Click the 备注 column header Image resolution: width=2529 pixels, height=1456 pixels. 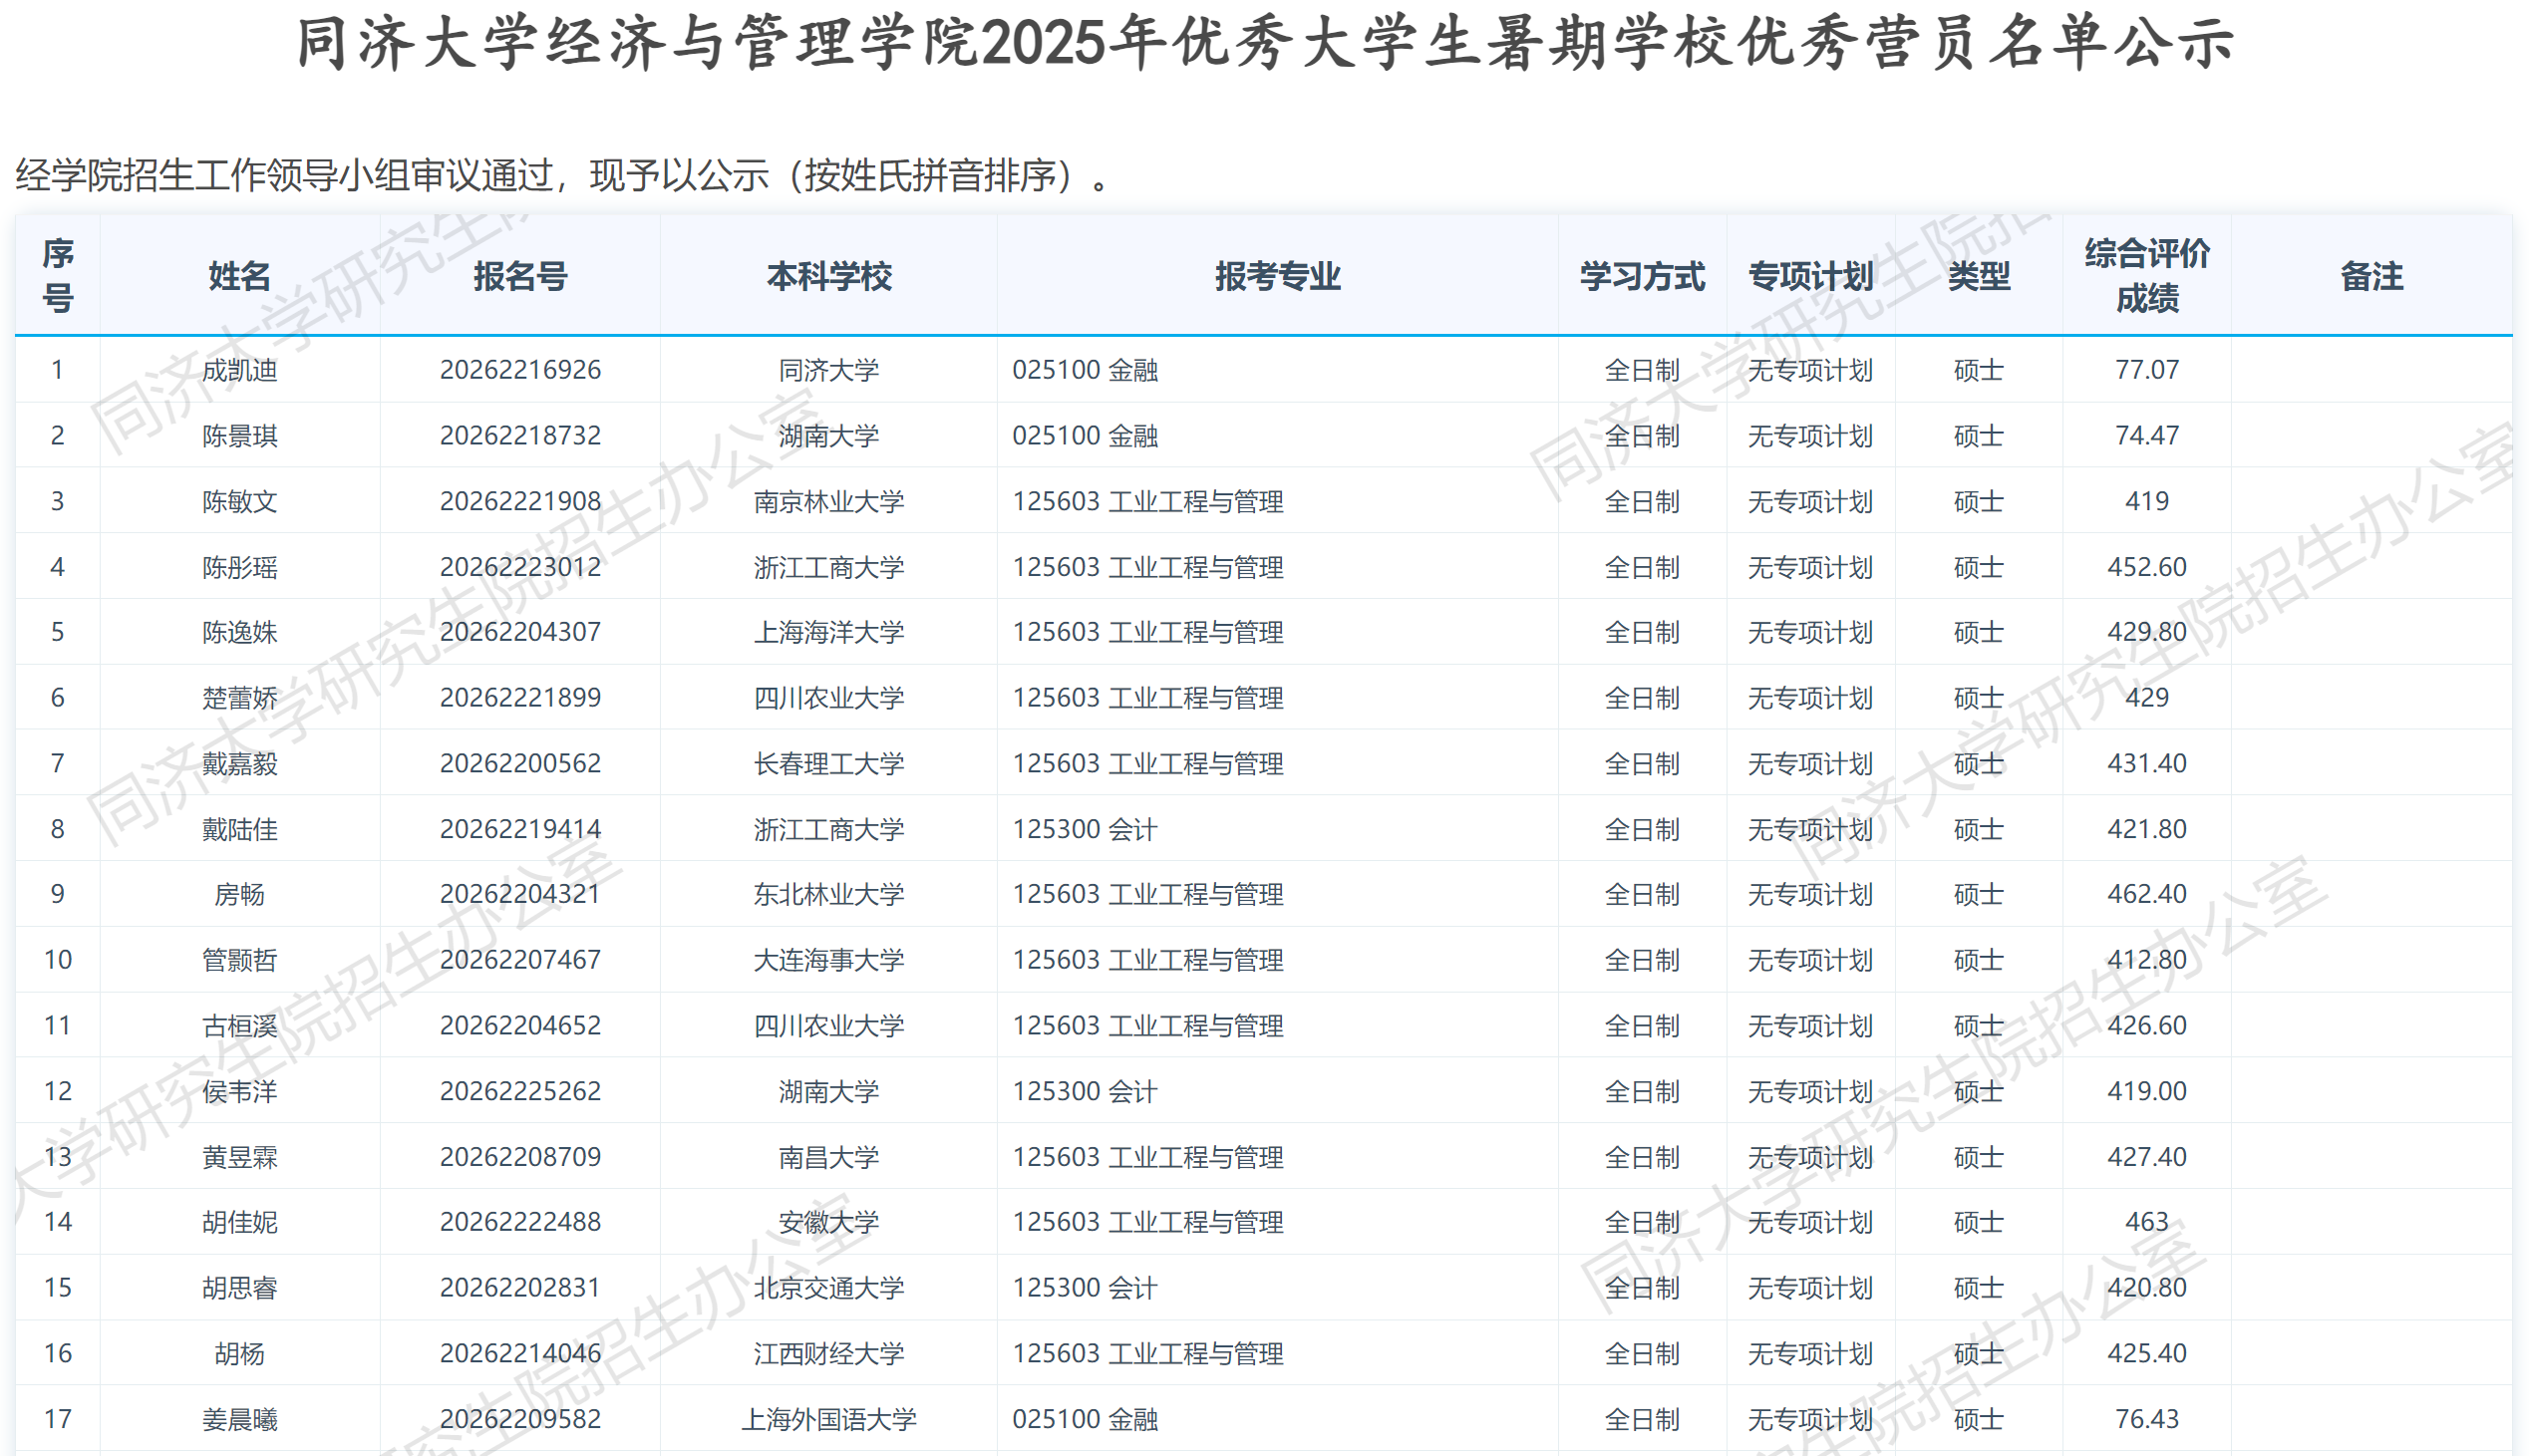click(x=2371, y=276)
